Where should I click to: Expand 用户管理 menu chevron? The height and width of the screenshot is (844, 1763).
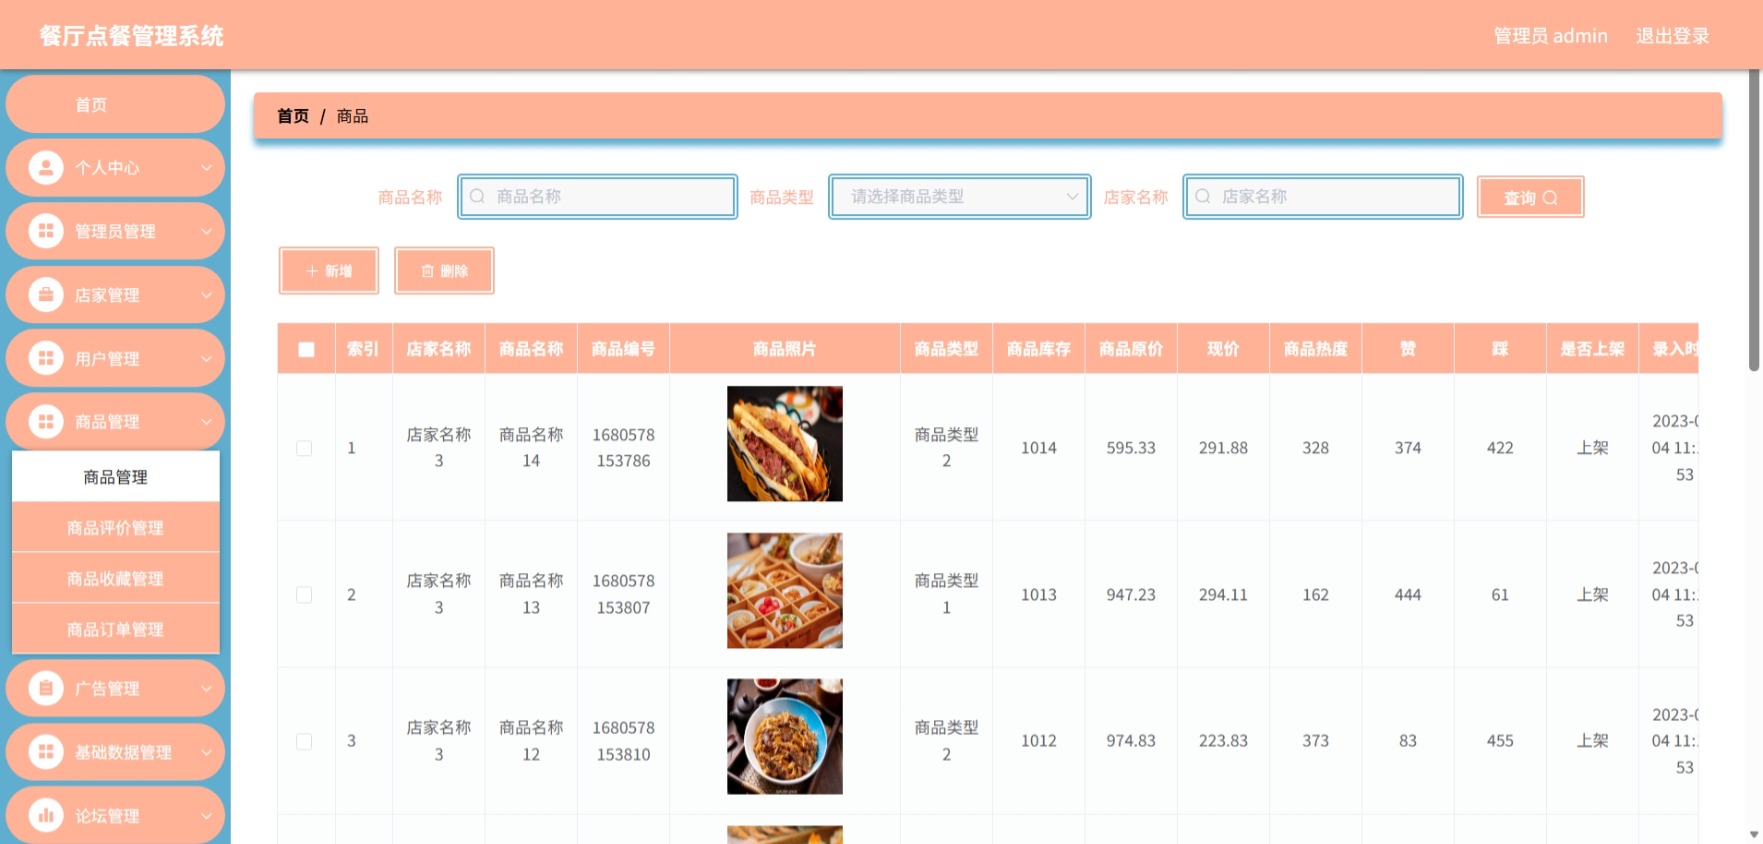pos(206,358)
